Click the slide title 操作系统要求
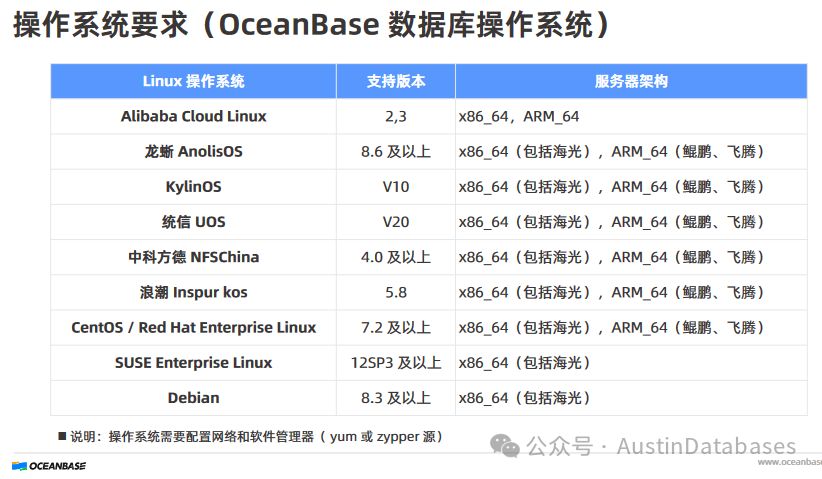Screen dimensions: 822x479 click(100, 25)
